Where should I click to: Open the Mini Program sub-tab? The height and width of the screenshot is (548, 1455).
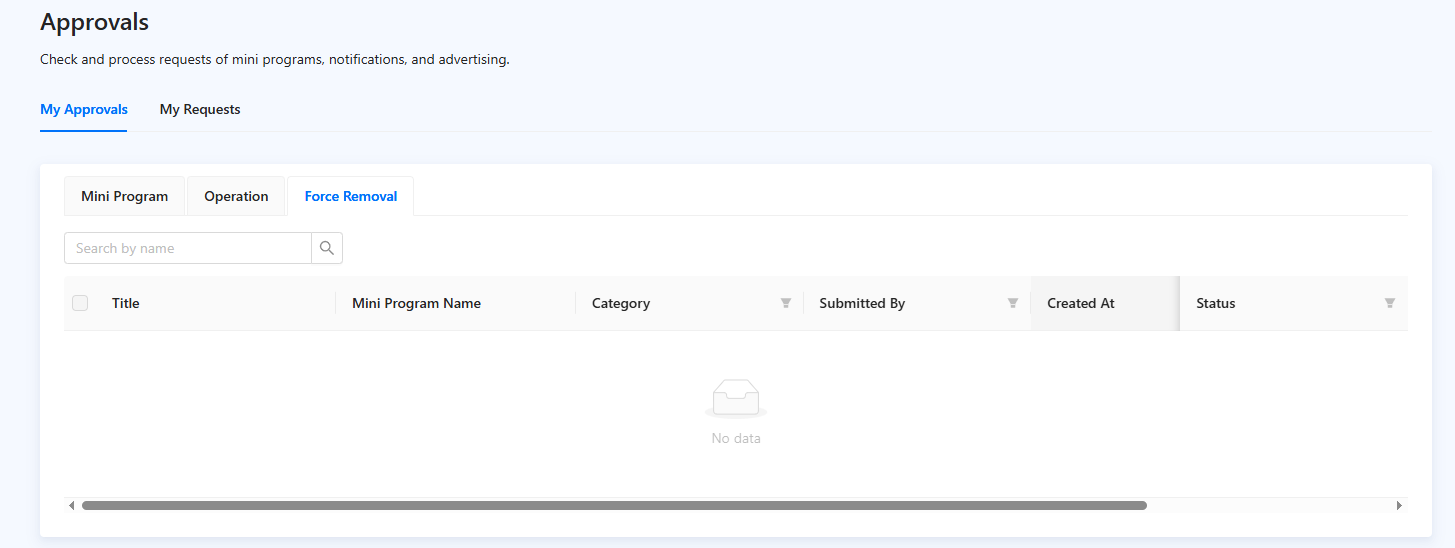point(125,196)
